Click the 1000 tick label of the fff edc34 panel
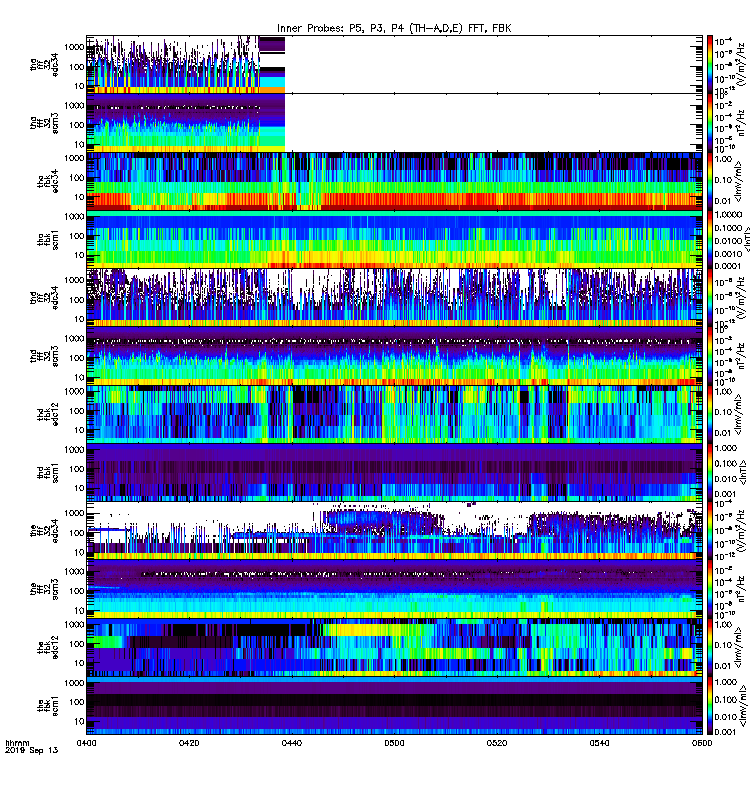Screen dimensions: 750x800 point(74,513)
